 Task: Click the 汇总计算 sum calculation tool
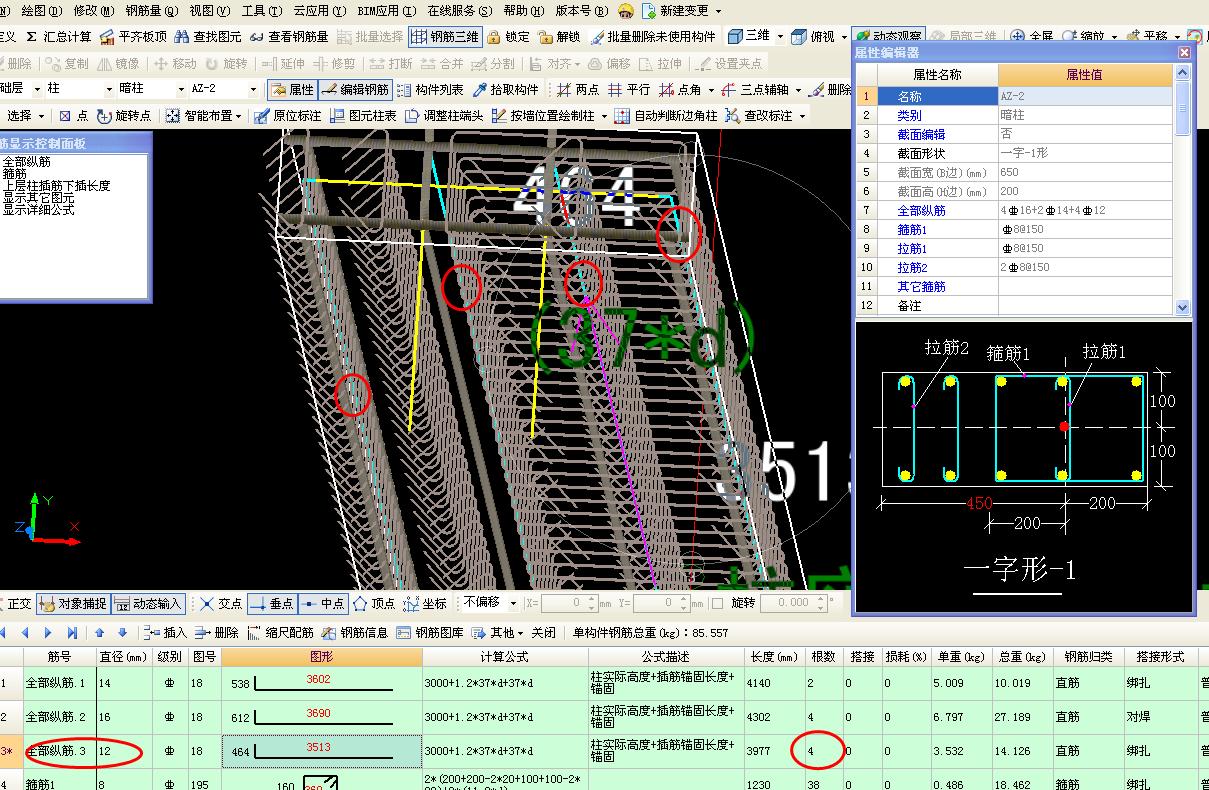pyautogui.click(x=58, y=36)
